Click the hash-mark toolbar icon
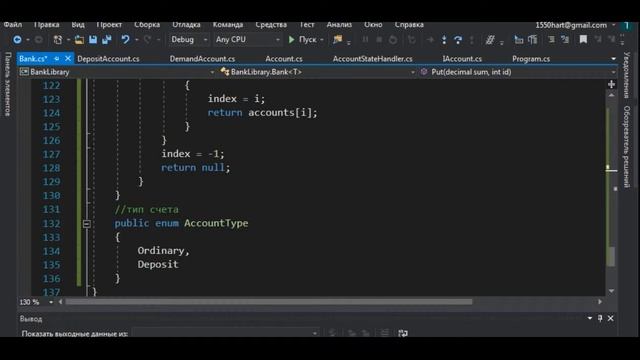This screenshot has width=640, height=360. pos(490,40)
